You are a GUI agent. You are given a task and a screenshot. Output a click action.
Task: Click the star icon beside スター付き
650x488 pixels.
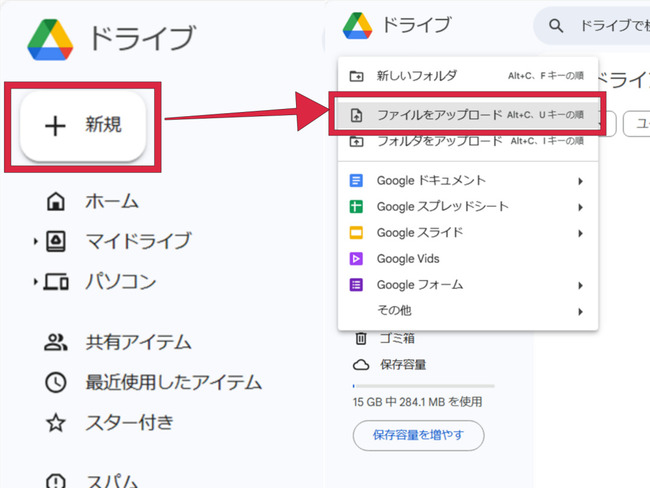56,423
